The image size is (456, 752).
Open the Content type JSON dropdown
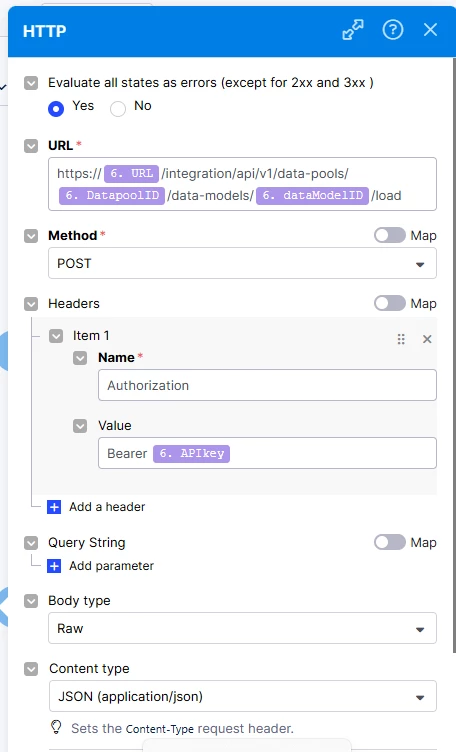[x=243, y=696]
